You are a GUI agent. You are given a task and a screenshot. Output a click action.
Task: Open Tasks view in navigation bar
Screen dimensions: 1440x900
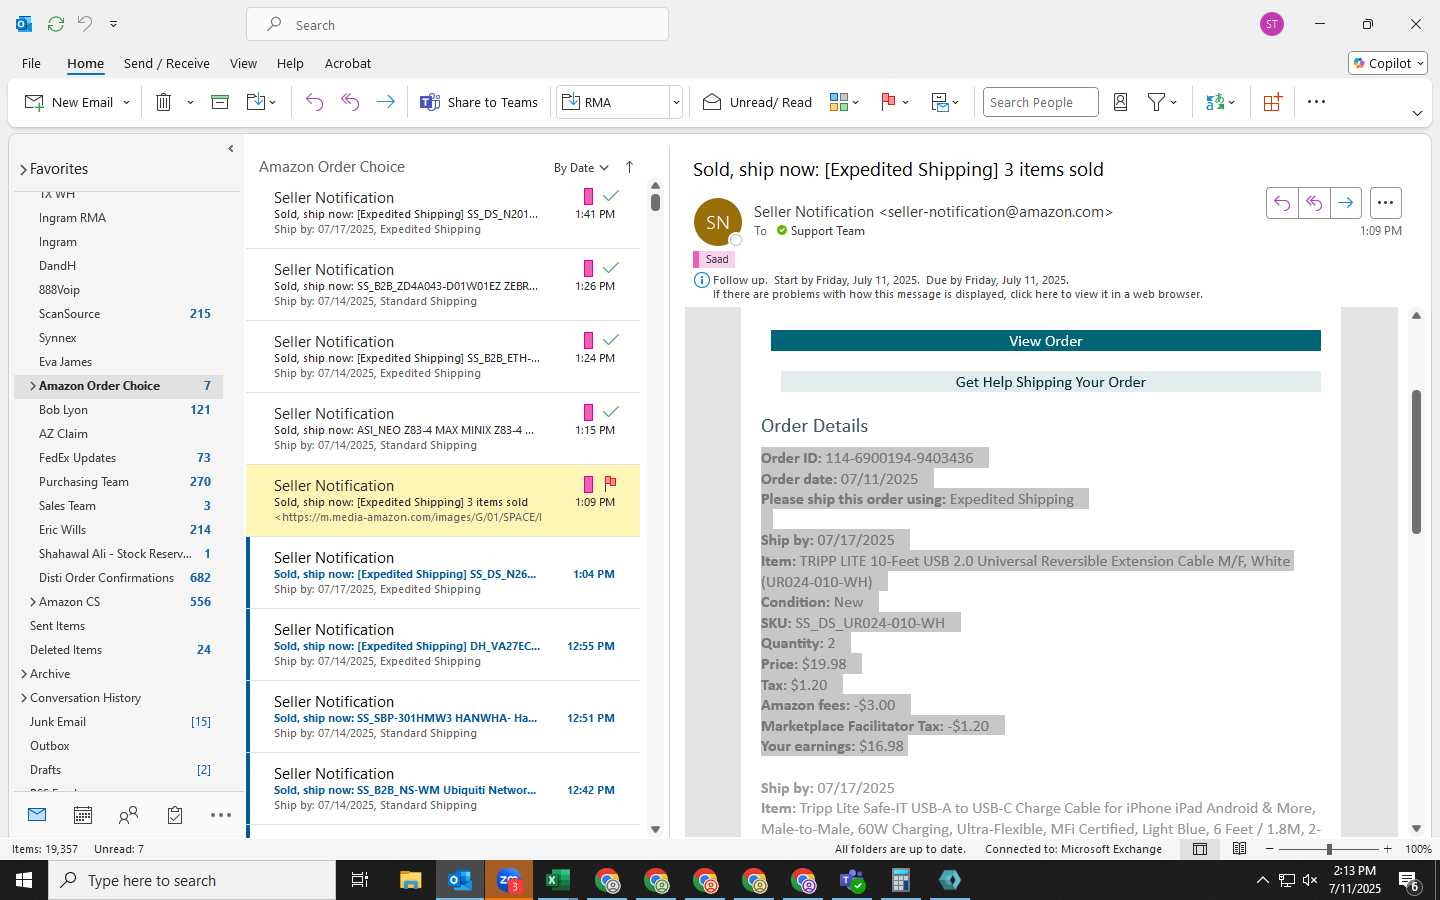[175, 815]
